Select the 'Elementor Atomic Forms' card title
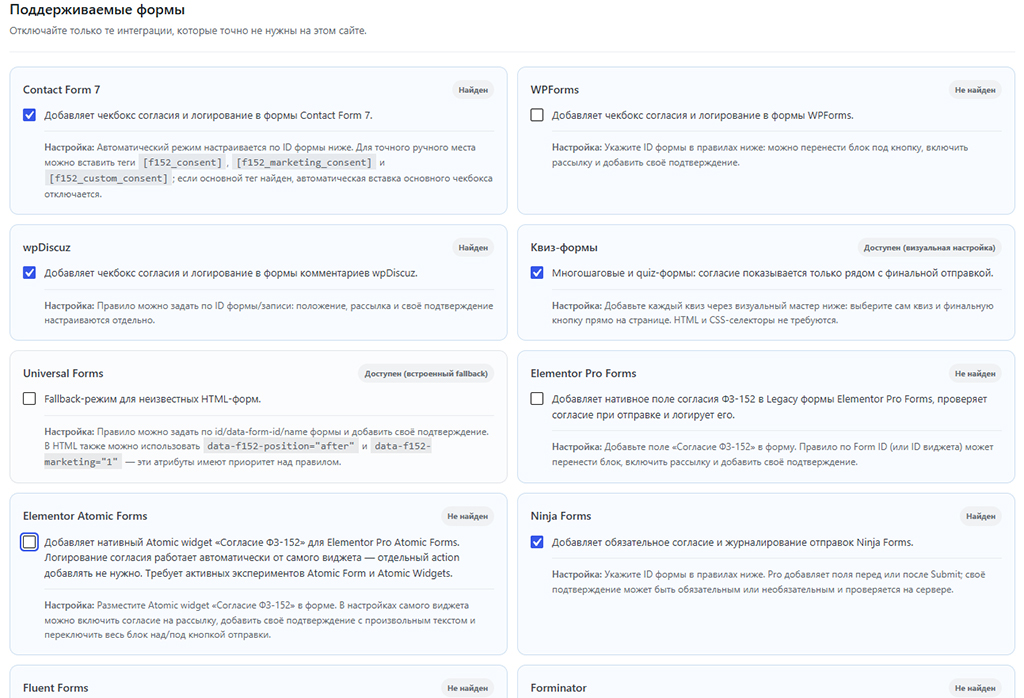The height and width of the screenshot is (698, 1024). [85, 516]
